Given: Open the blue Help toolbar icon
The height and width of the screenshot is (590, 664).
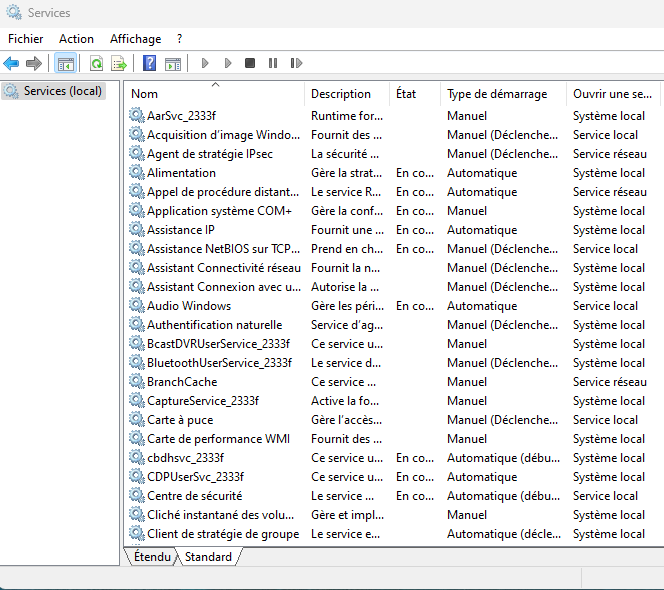Looking at the screenshot, I should [x=149, y=64].
